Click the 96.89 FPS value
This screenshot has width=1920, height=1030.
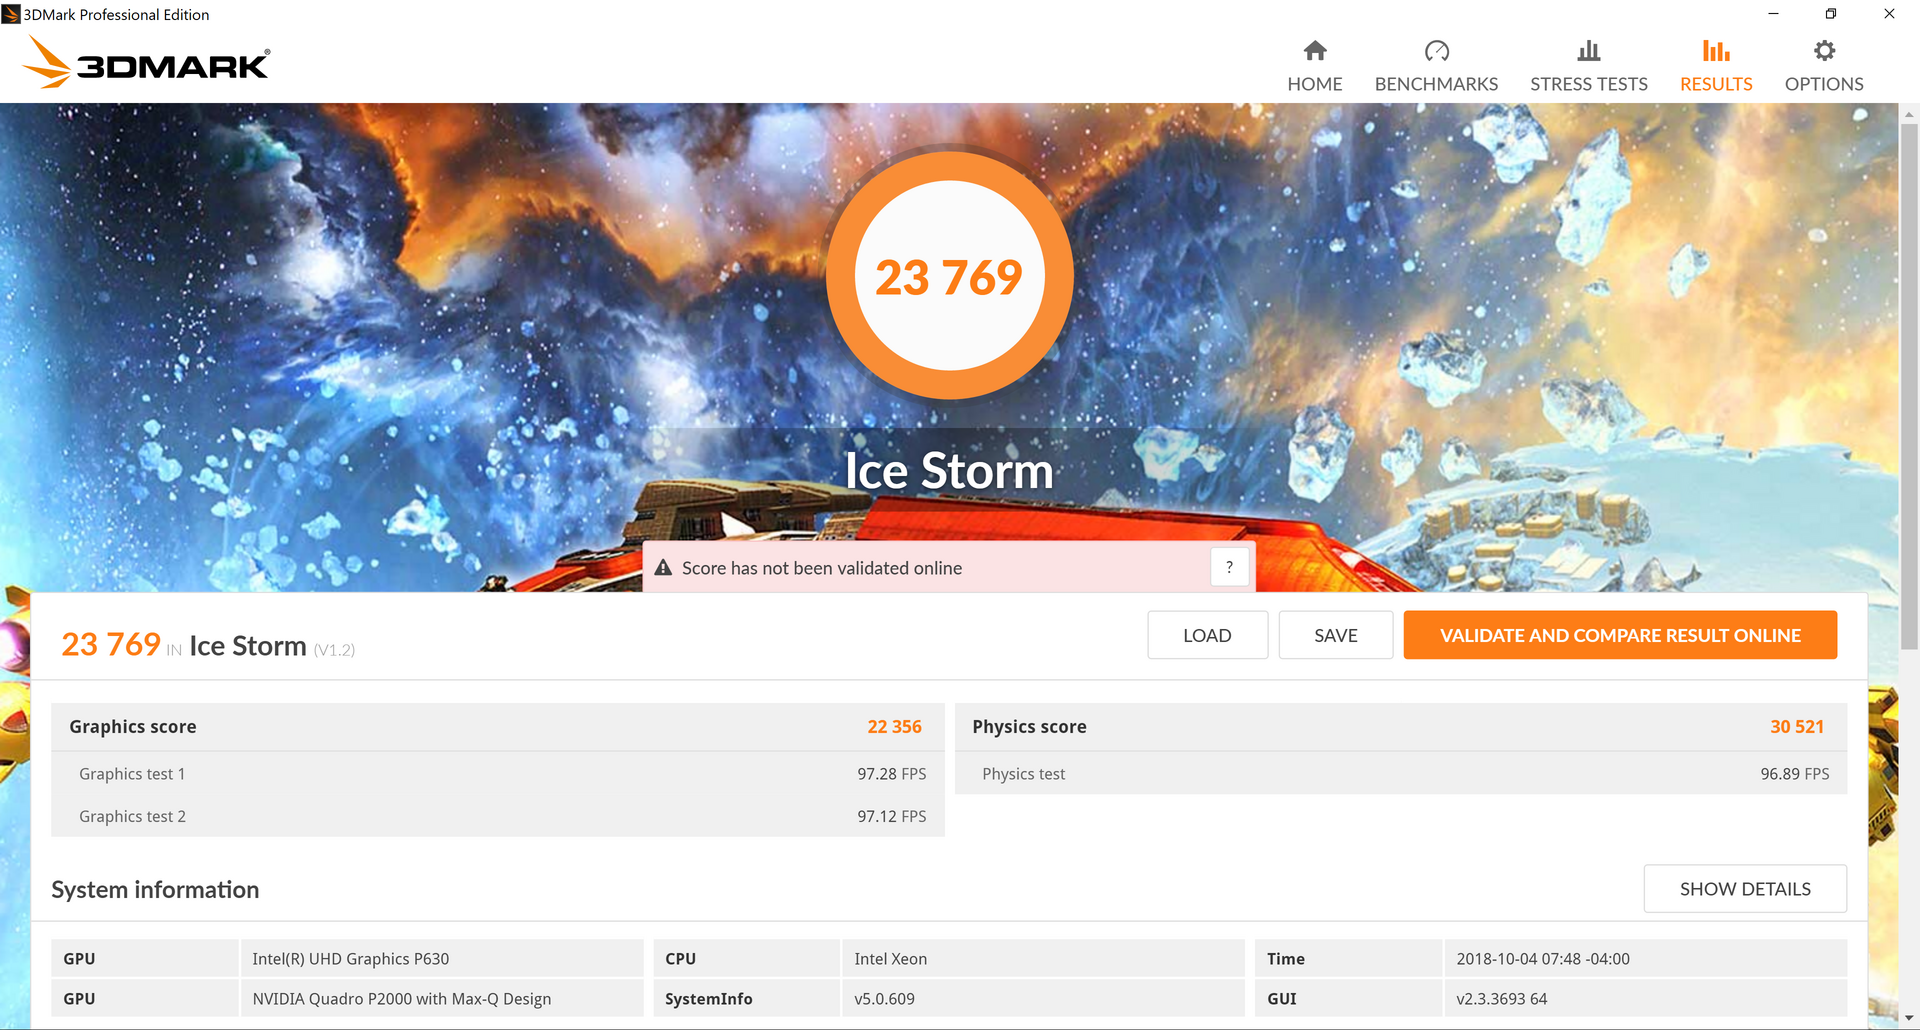point(1795,774)
